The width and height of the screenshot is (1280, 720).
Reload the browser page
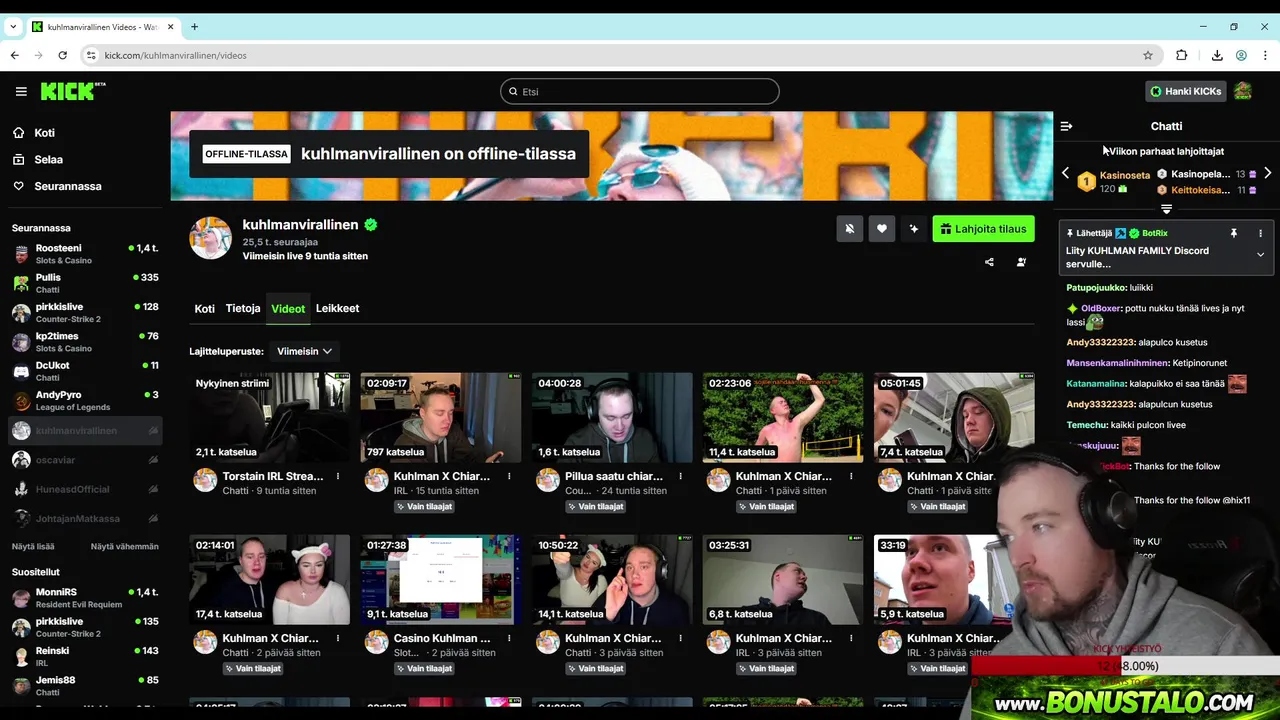tap(63, 55)
